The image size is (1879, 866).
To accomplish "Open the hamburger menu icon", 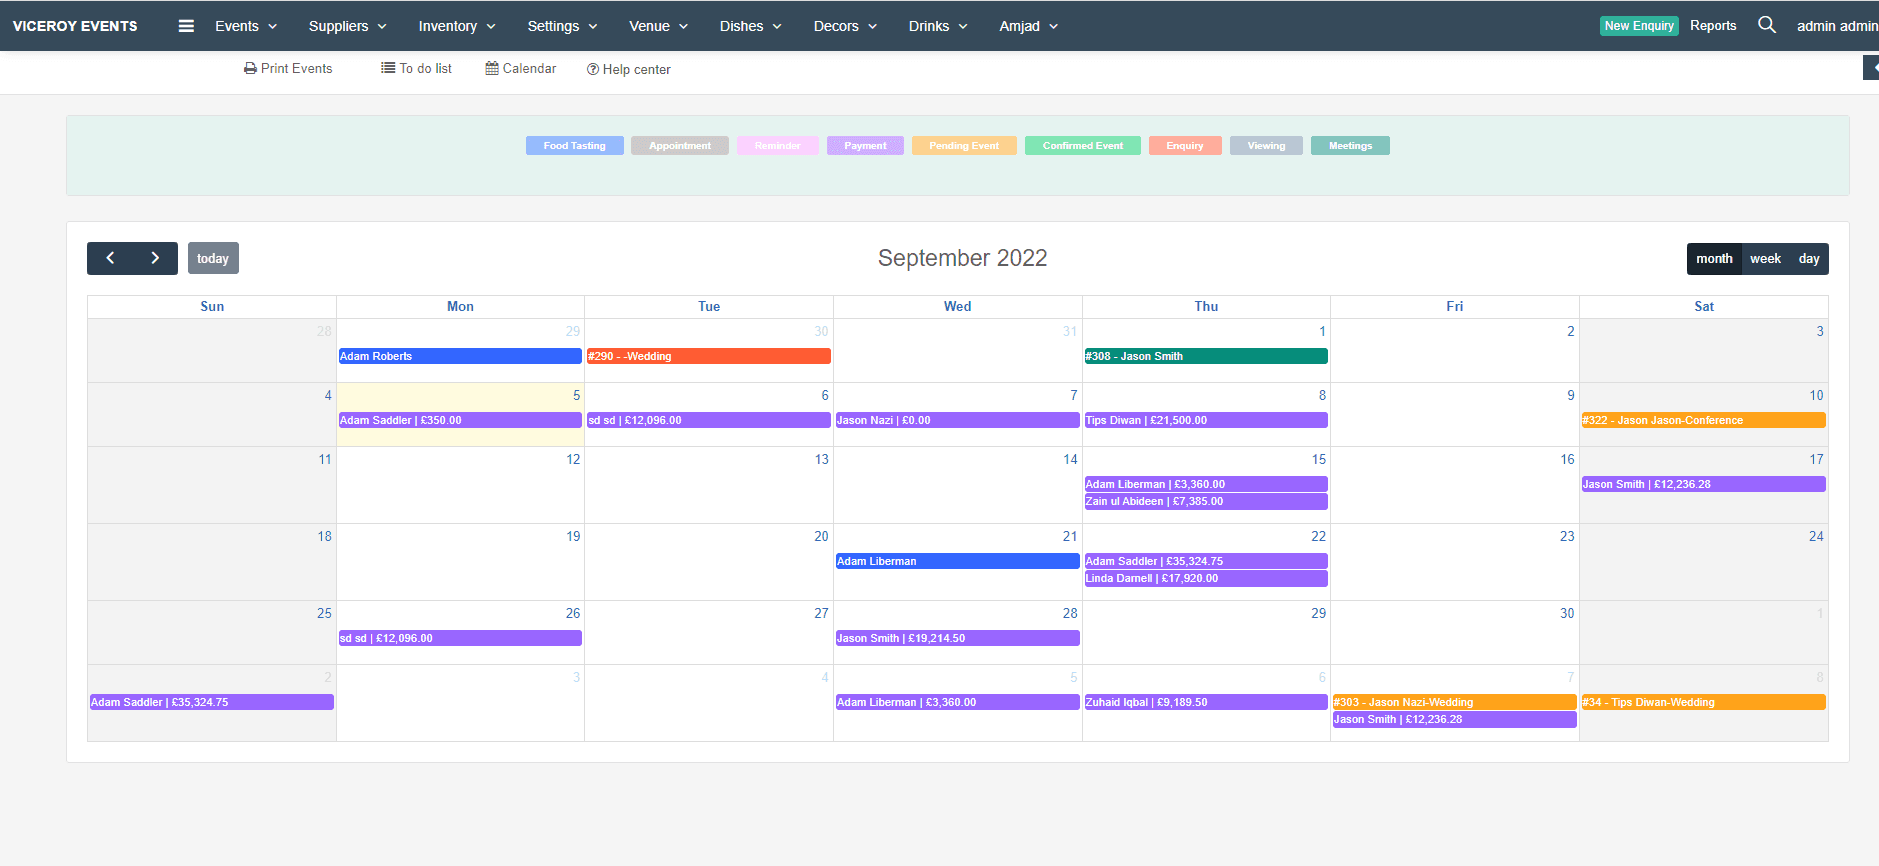I will 186,26.
